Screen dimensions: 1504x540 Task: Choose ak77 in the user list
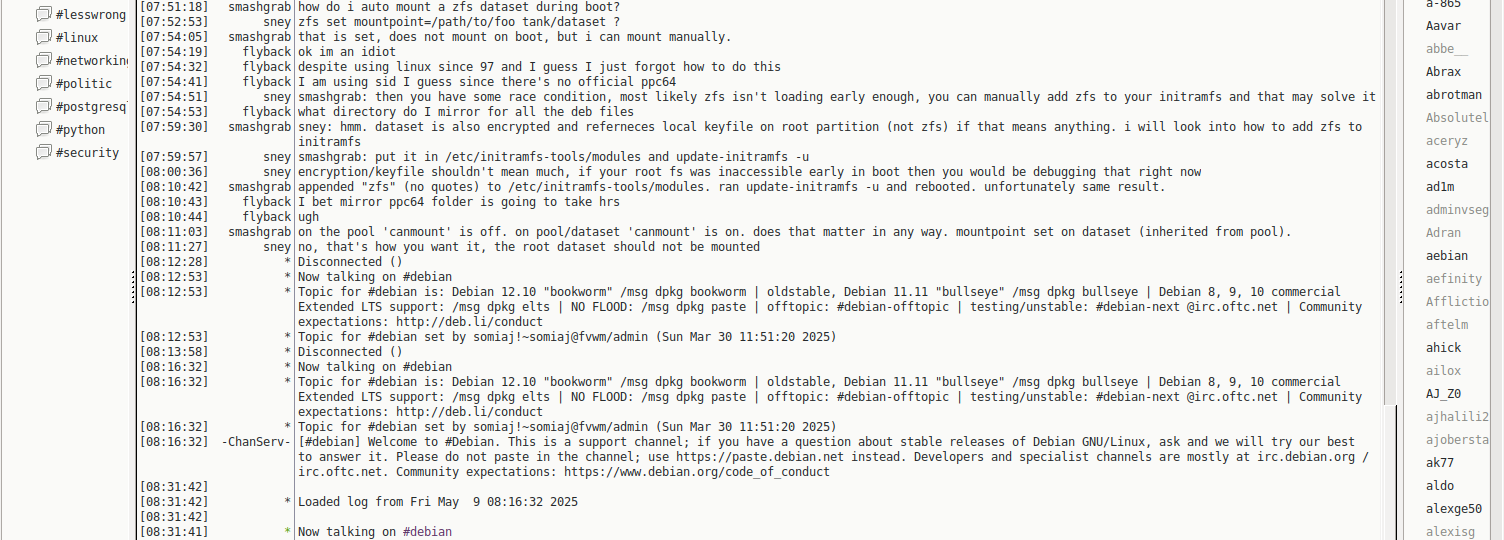pyautogui.click(x=1440, y=463)
